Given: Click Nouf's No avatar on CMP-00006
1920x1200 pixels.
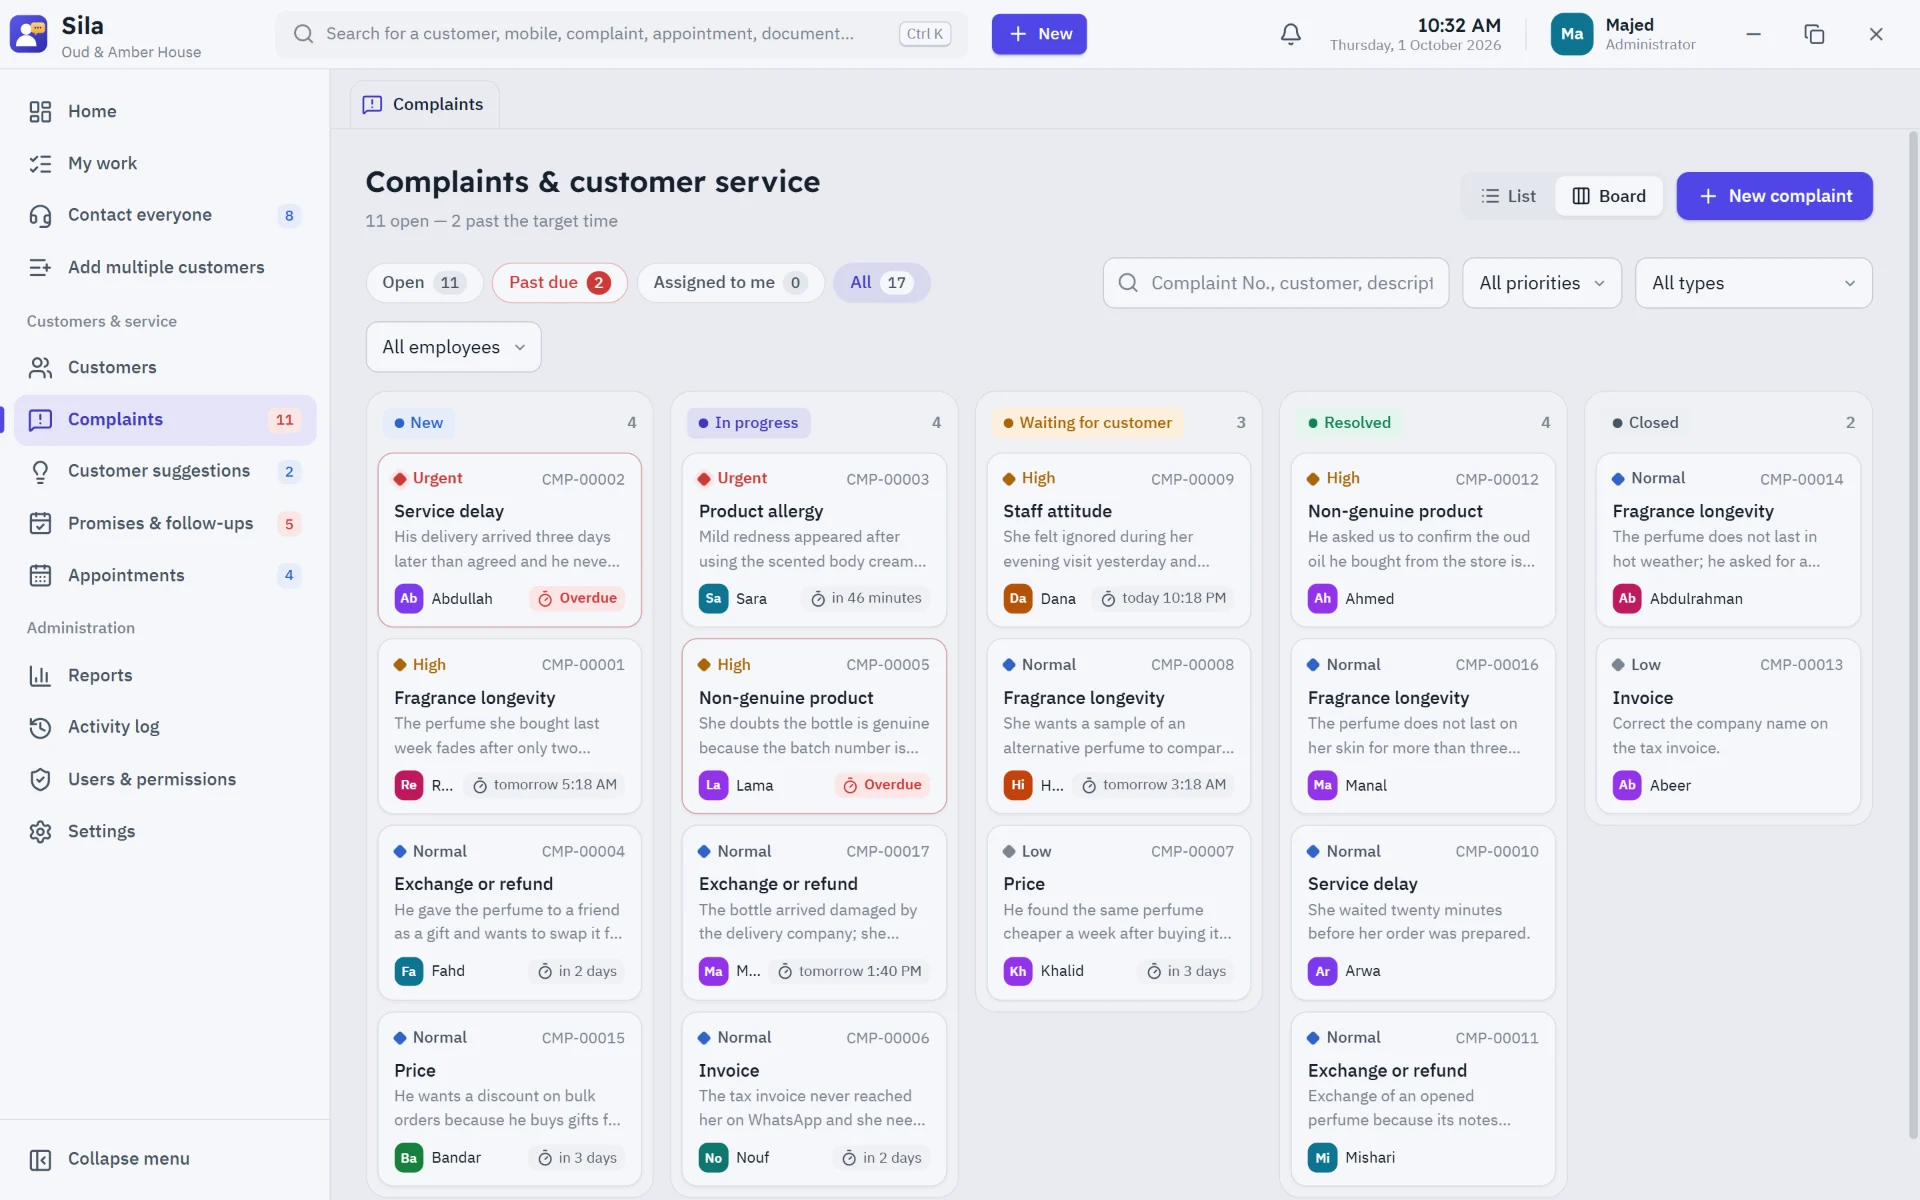Looking at the screenshot, I should (x=713, y=1157).
